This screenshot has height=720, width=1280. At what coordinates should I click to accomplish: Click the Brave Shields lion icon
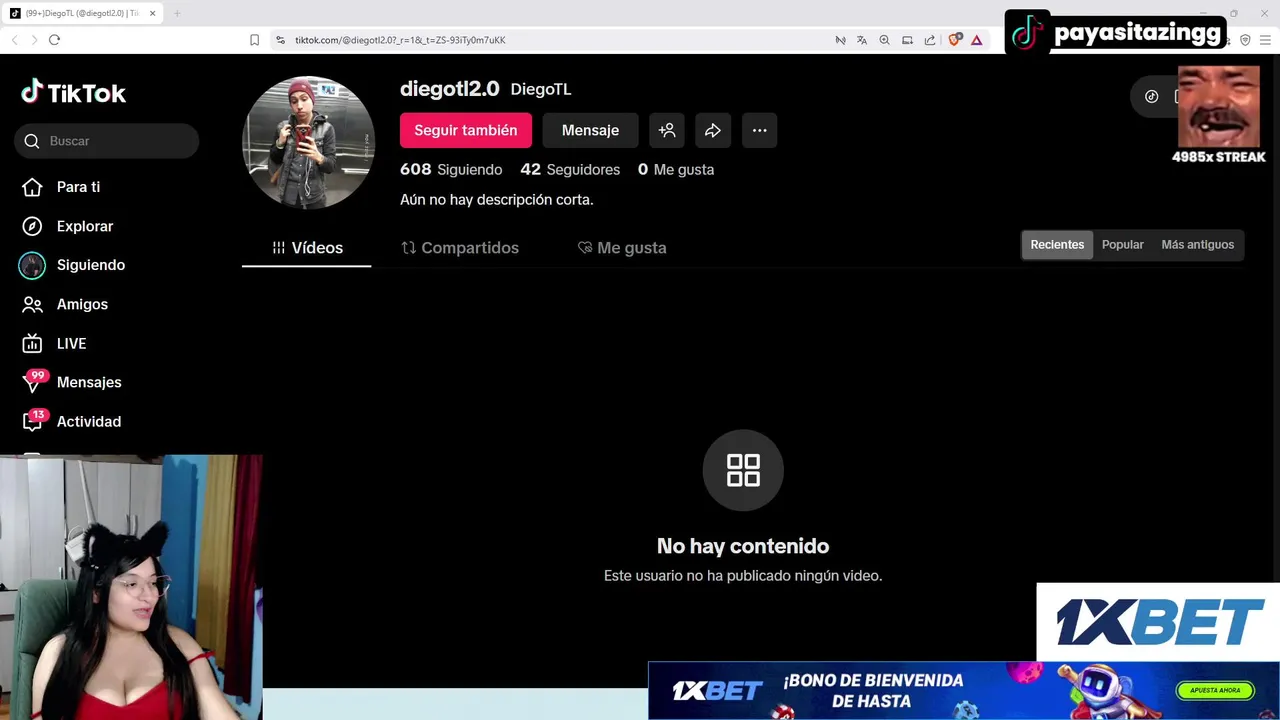[x=955, y=40]
